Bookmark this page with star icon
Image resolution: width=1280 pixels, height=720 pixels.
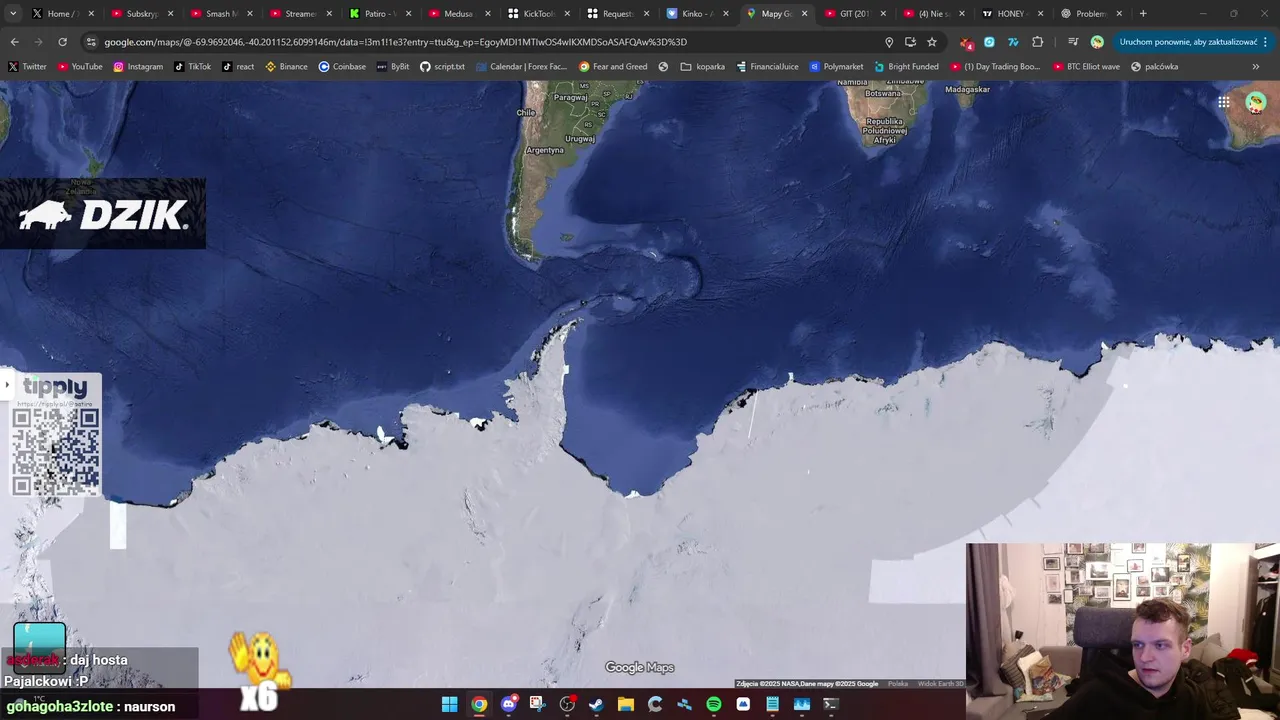(932, 42)
